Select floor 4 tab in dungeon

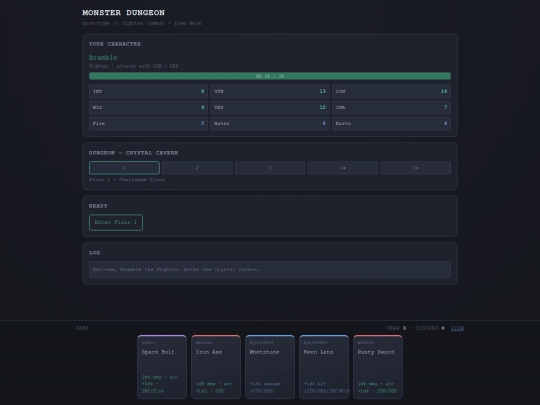(343, 168)
